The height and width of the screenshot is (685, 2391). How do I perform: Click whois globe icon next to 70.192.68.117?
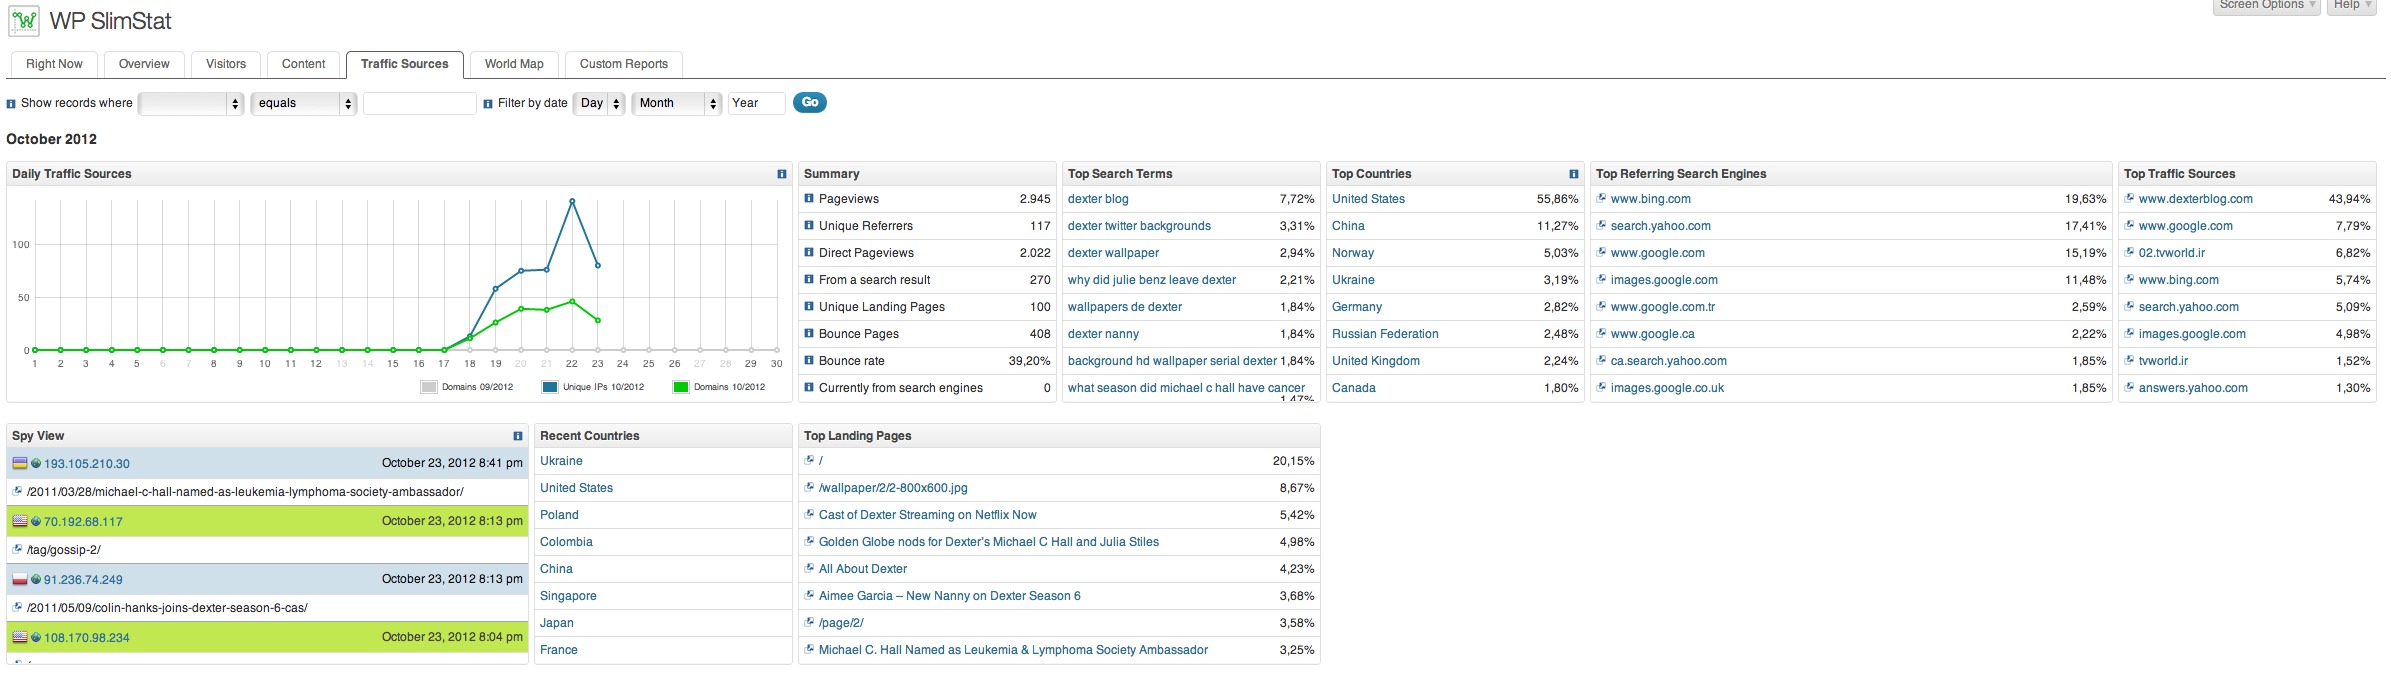[x=36, y=521]
